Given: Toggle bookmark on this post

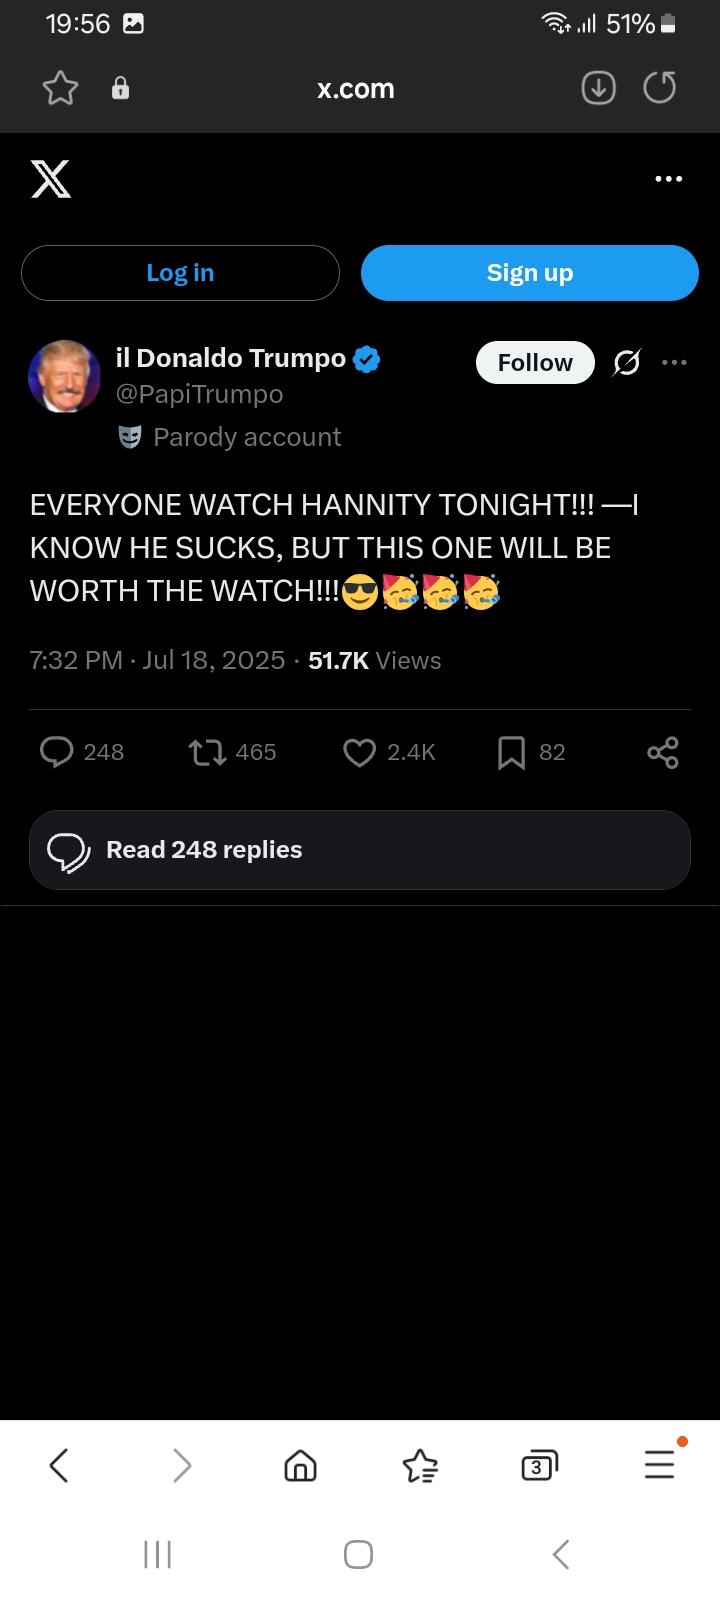Looking at the screenshot, I should [x=511, y=752].
